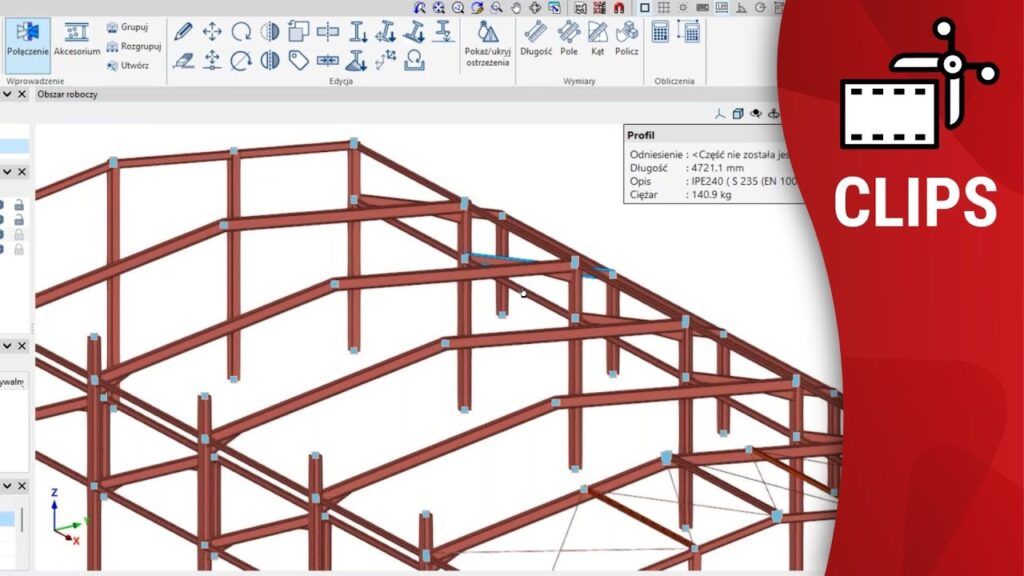Collapse the bottom-left panel chevron

coord(7,485)
